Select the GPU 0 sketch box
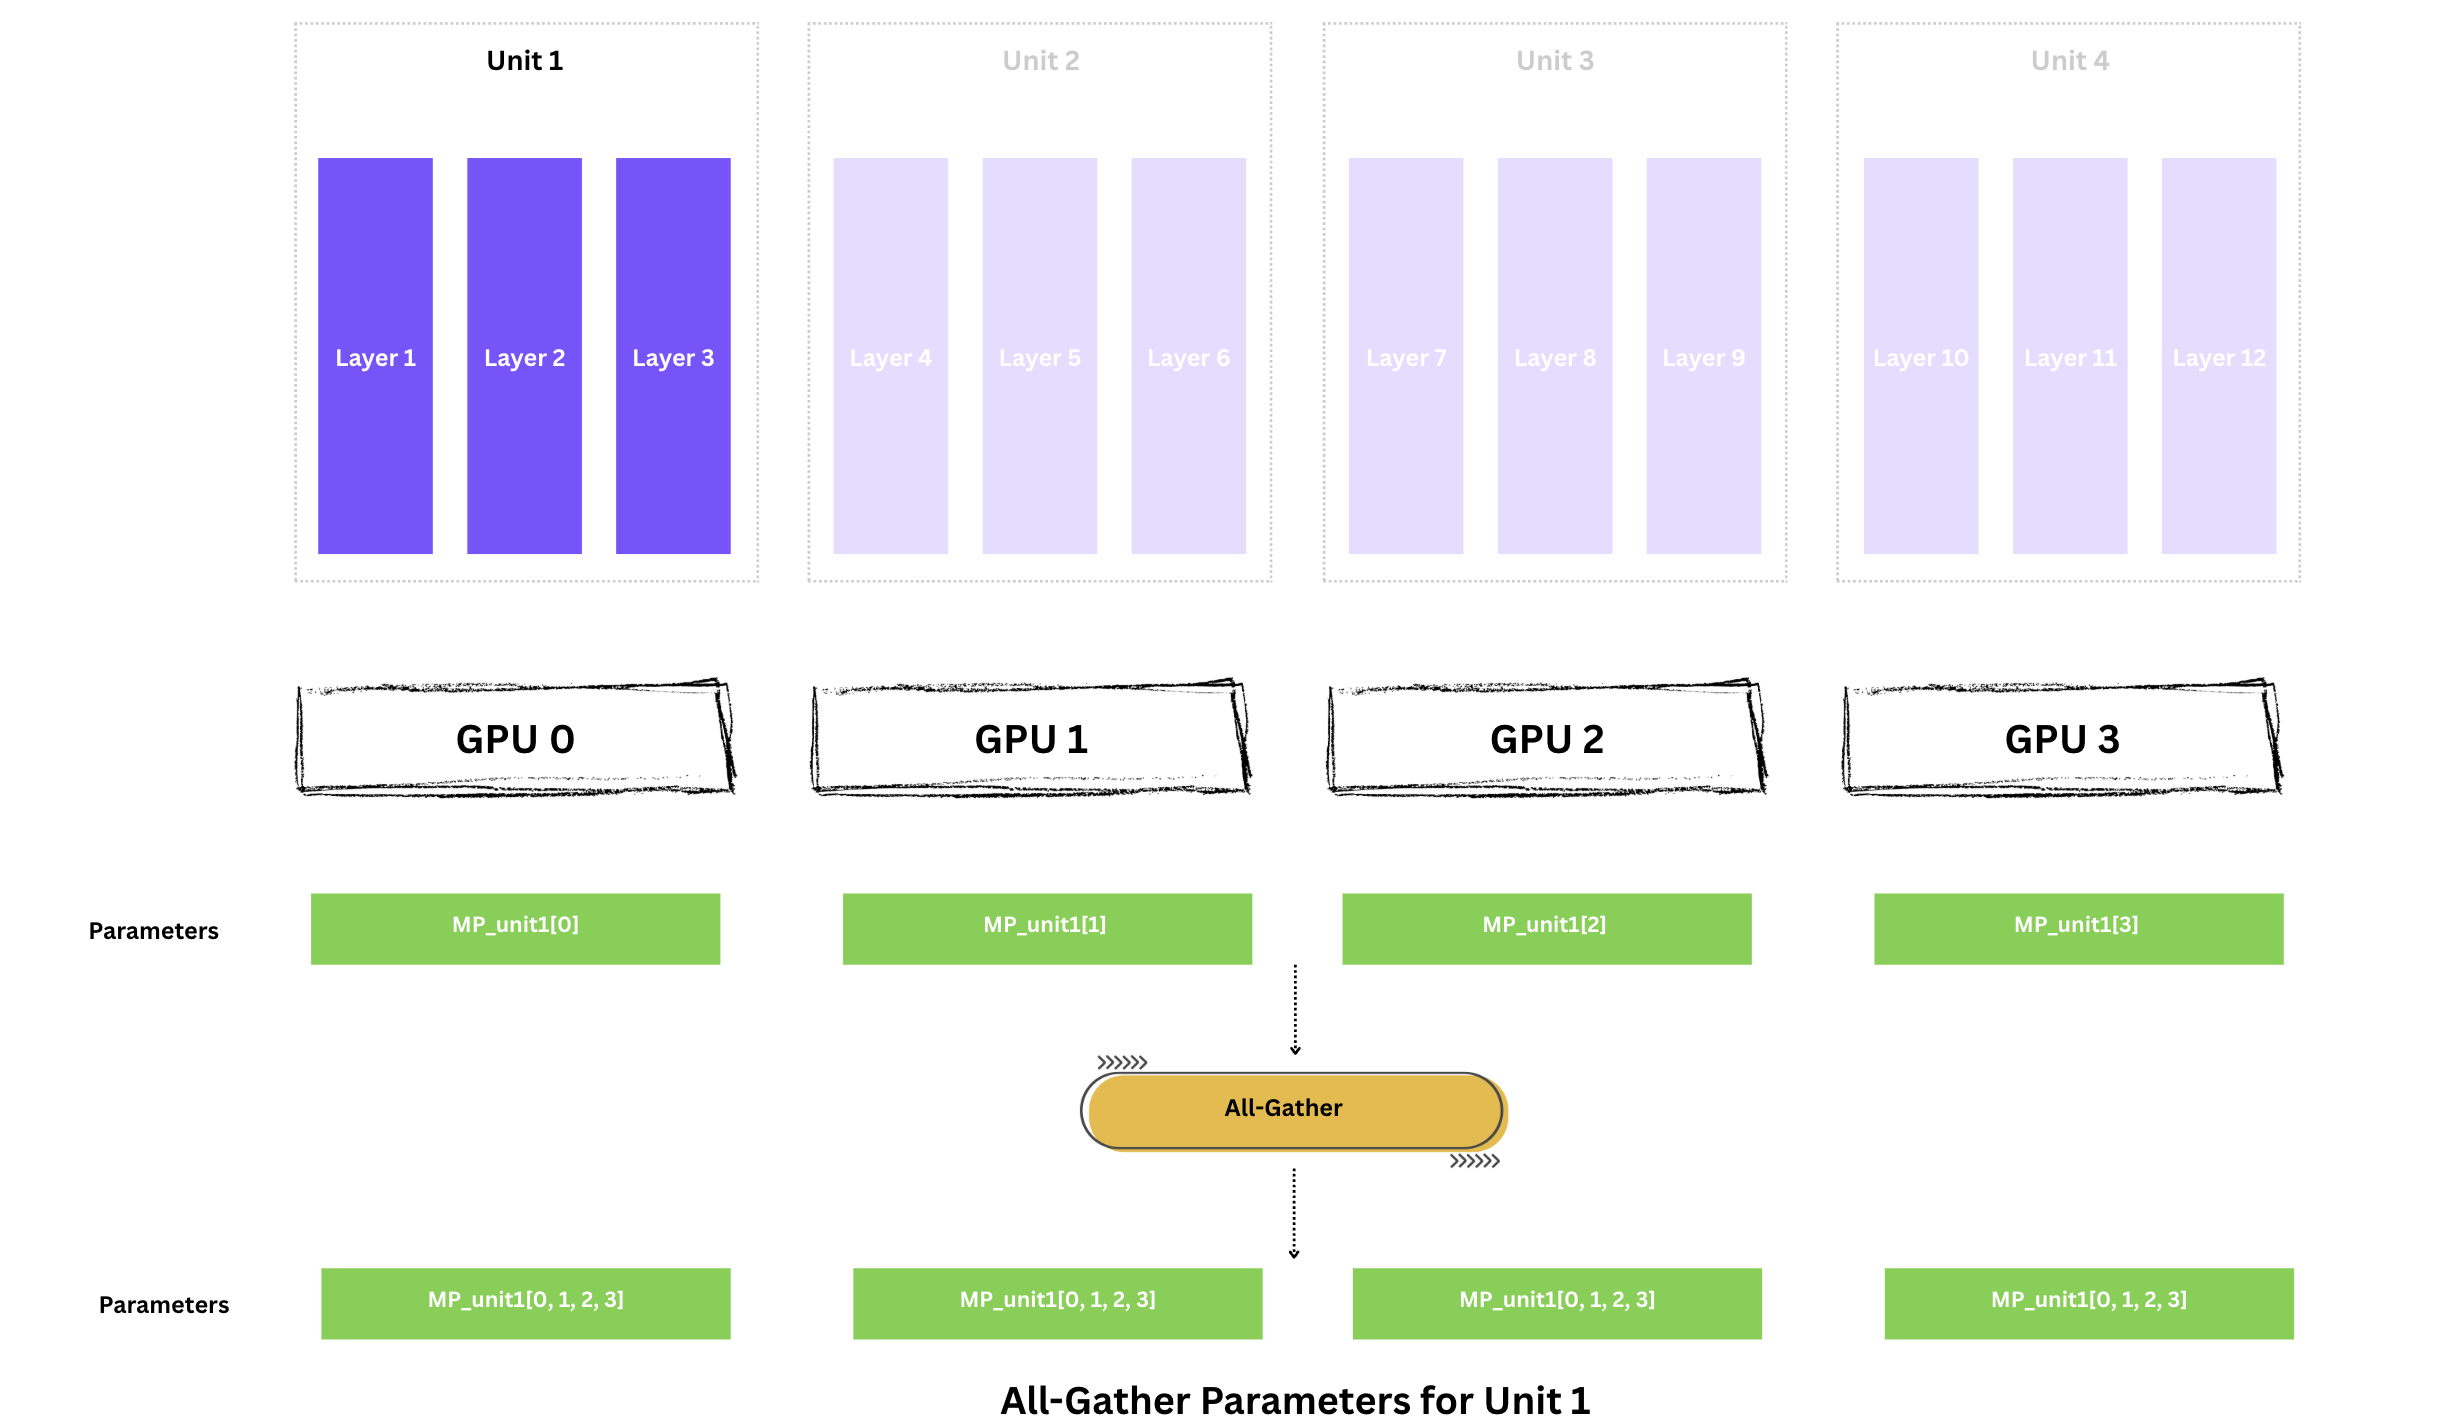Viewport: 2452px width, 1428px height. (515, 739)
